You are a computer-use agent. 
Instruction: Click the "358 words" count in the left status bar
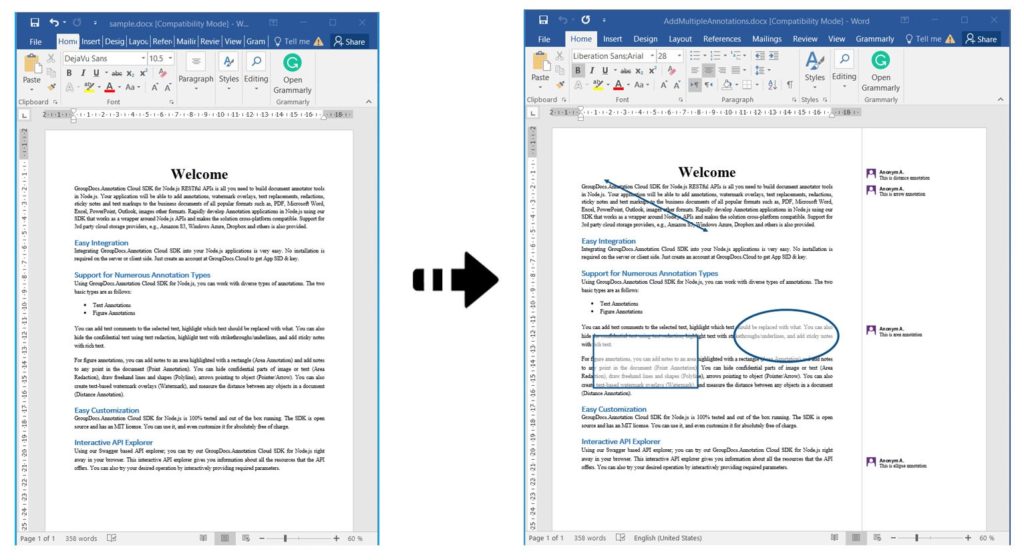(81, 539)
